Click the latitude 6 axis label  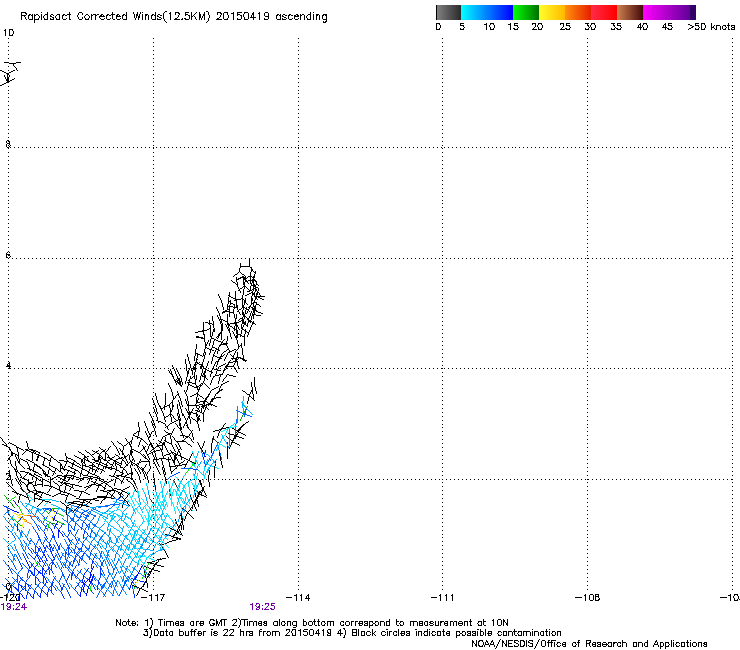click(8, 255)
